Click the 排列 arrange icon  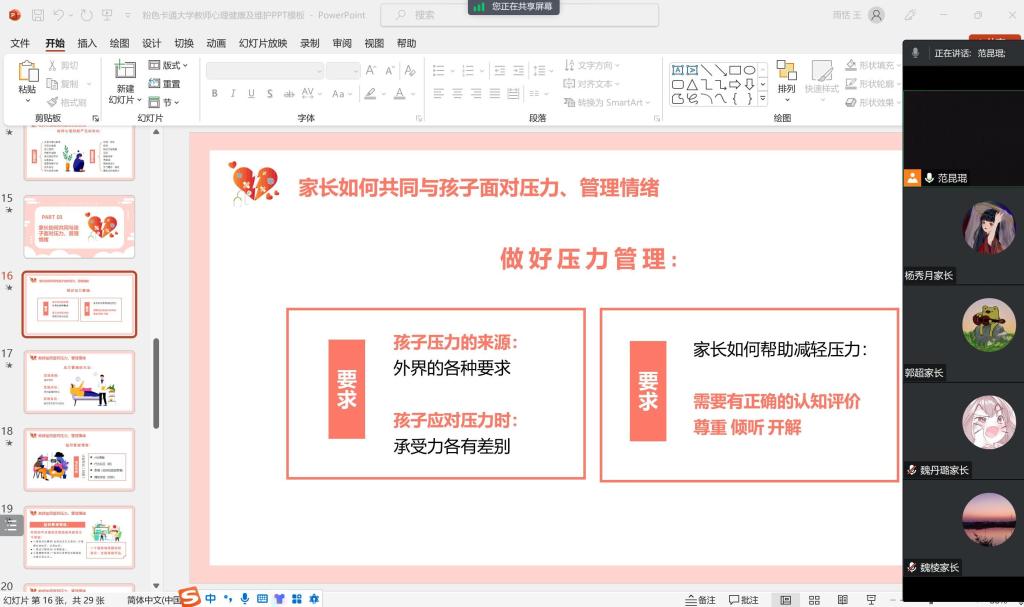pyautogui.click(x=786, y=73)
